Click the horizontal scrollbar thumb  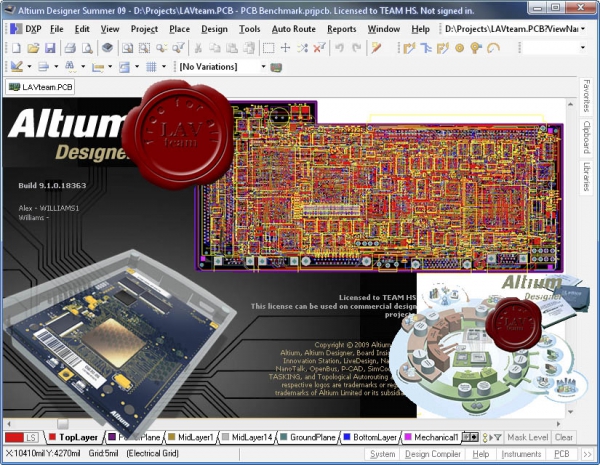63,424
